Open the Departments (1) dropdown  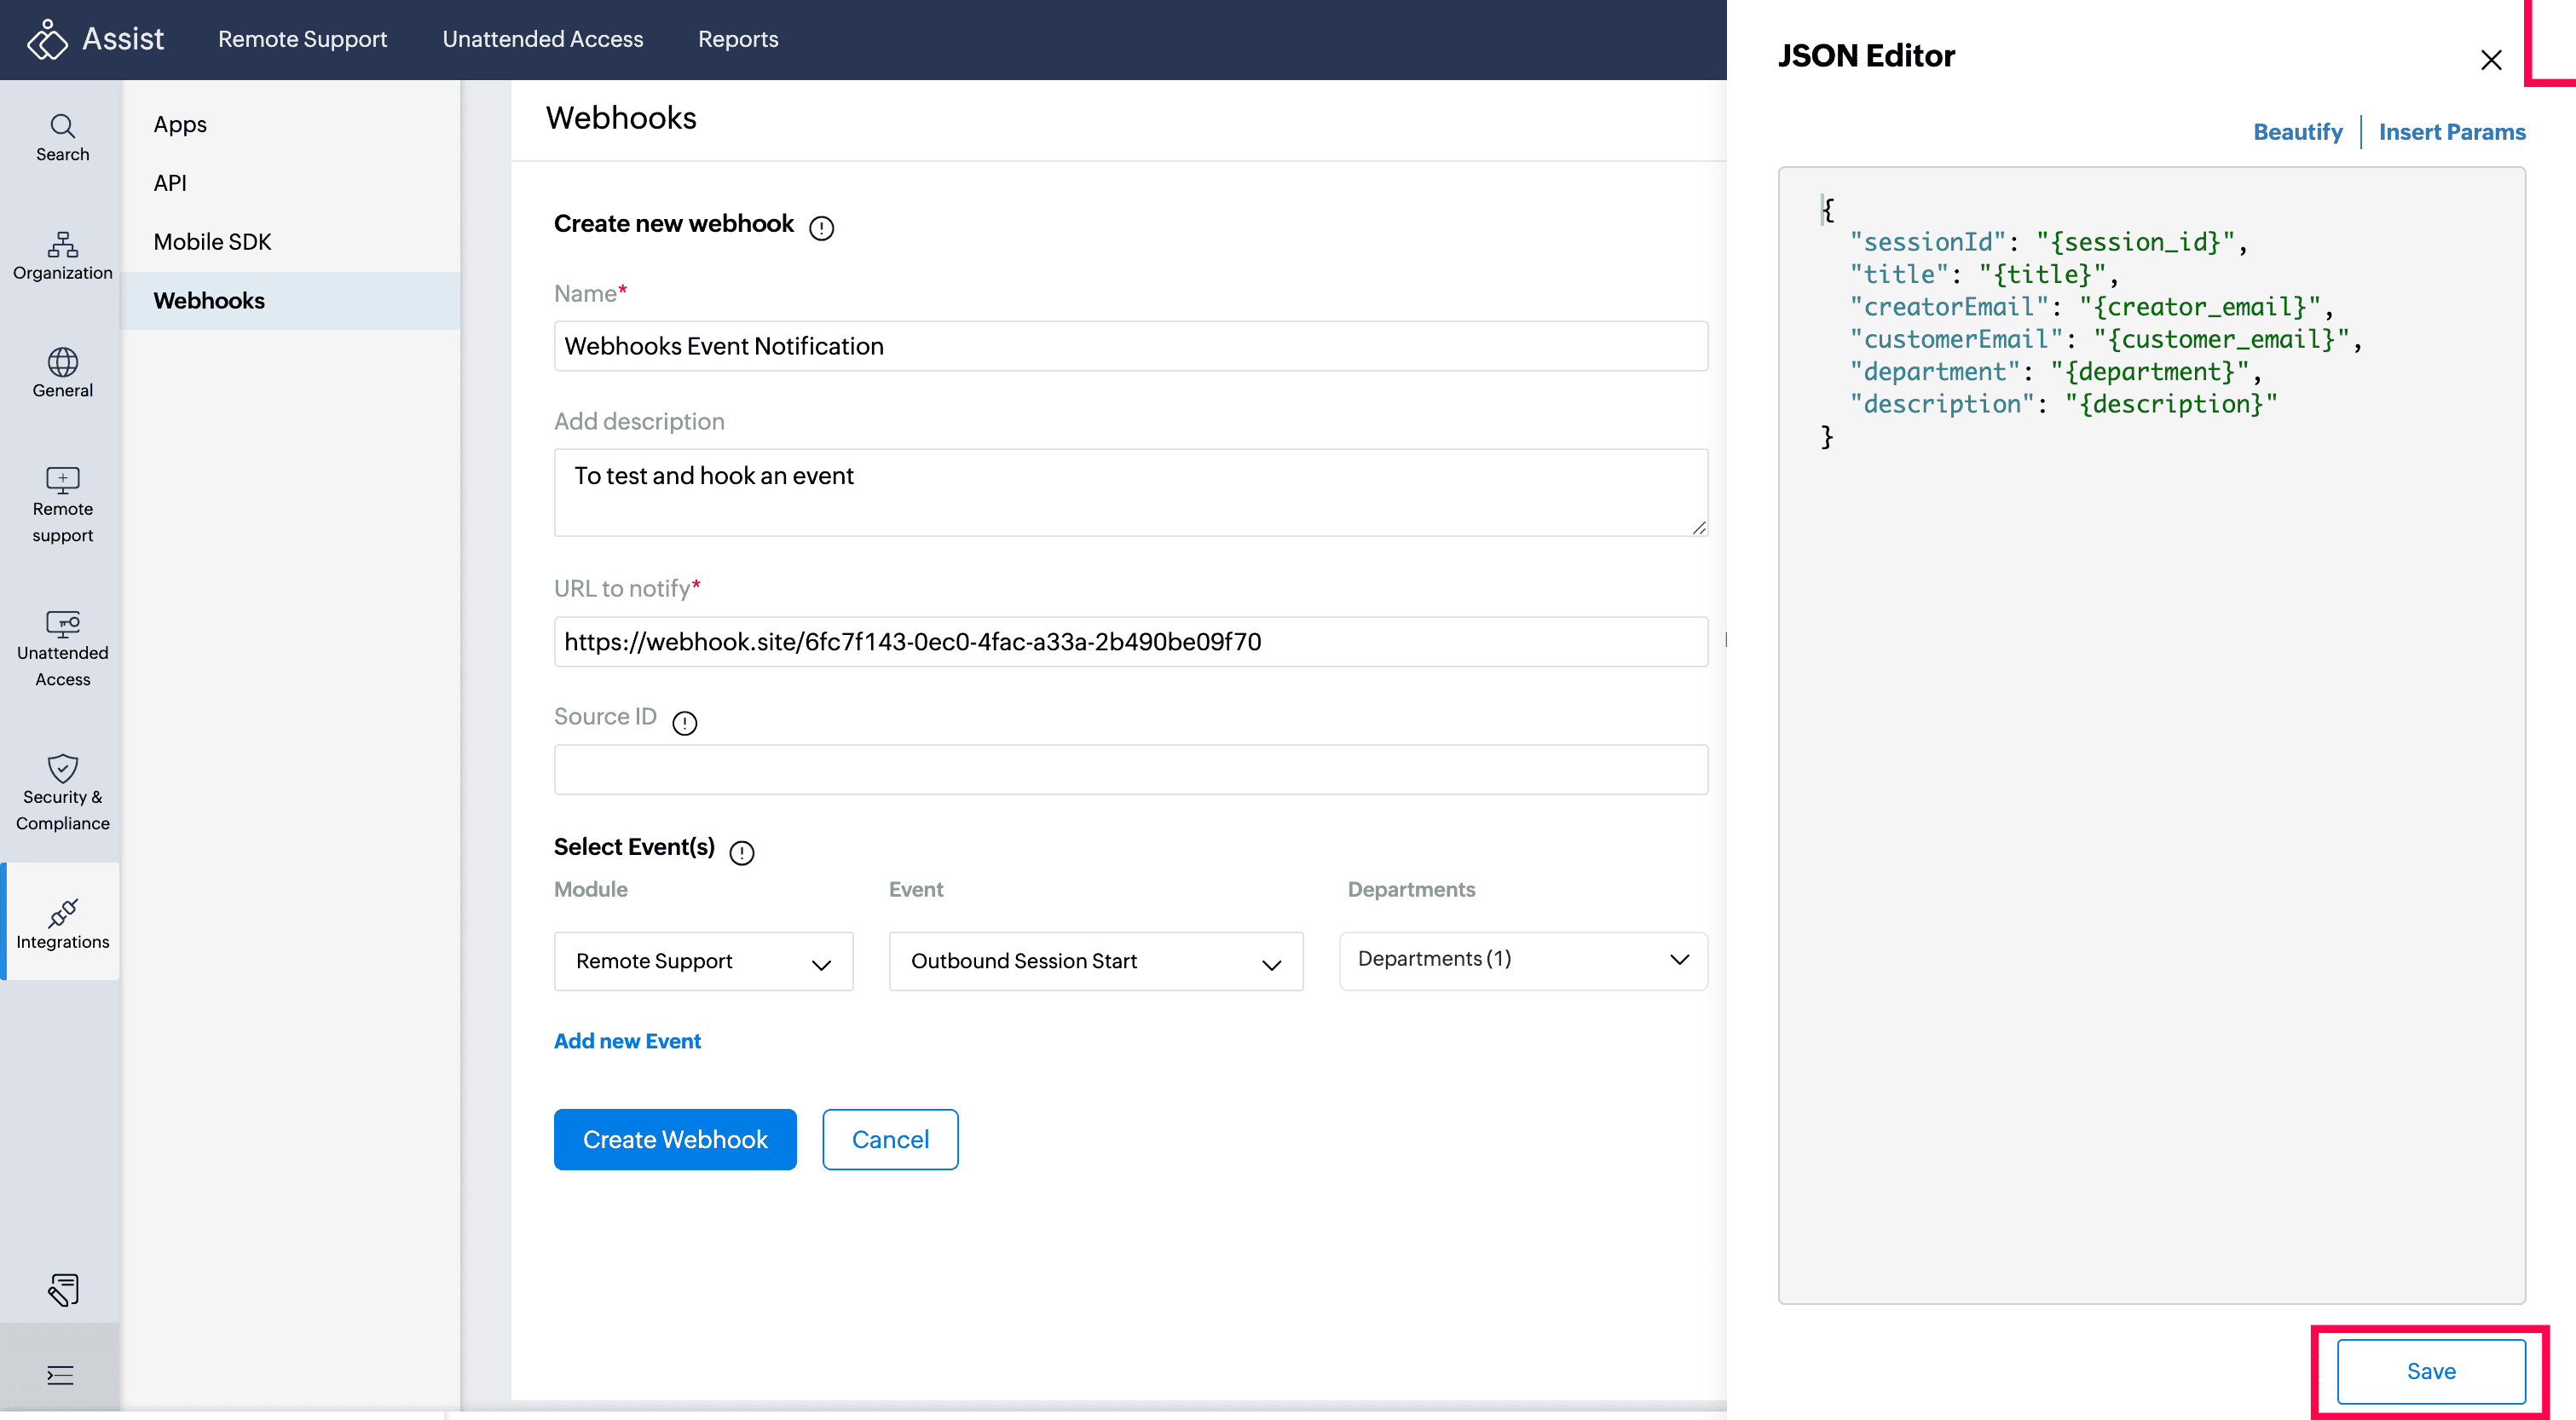(1522, 959)
